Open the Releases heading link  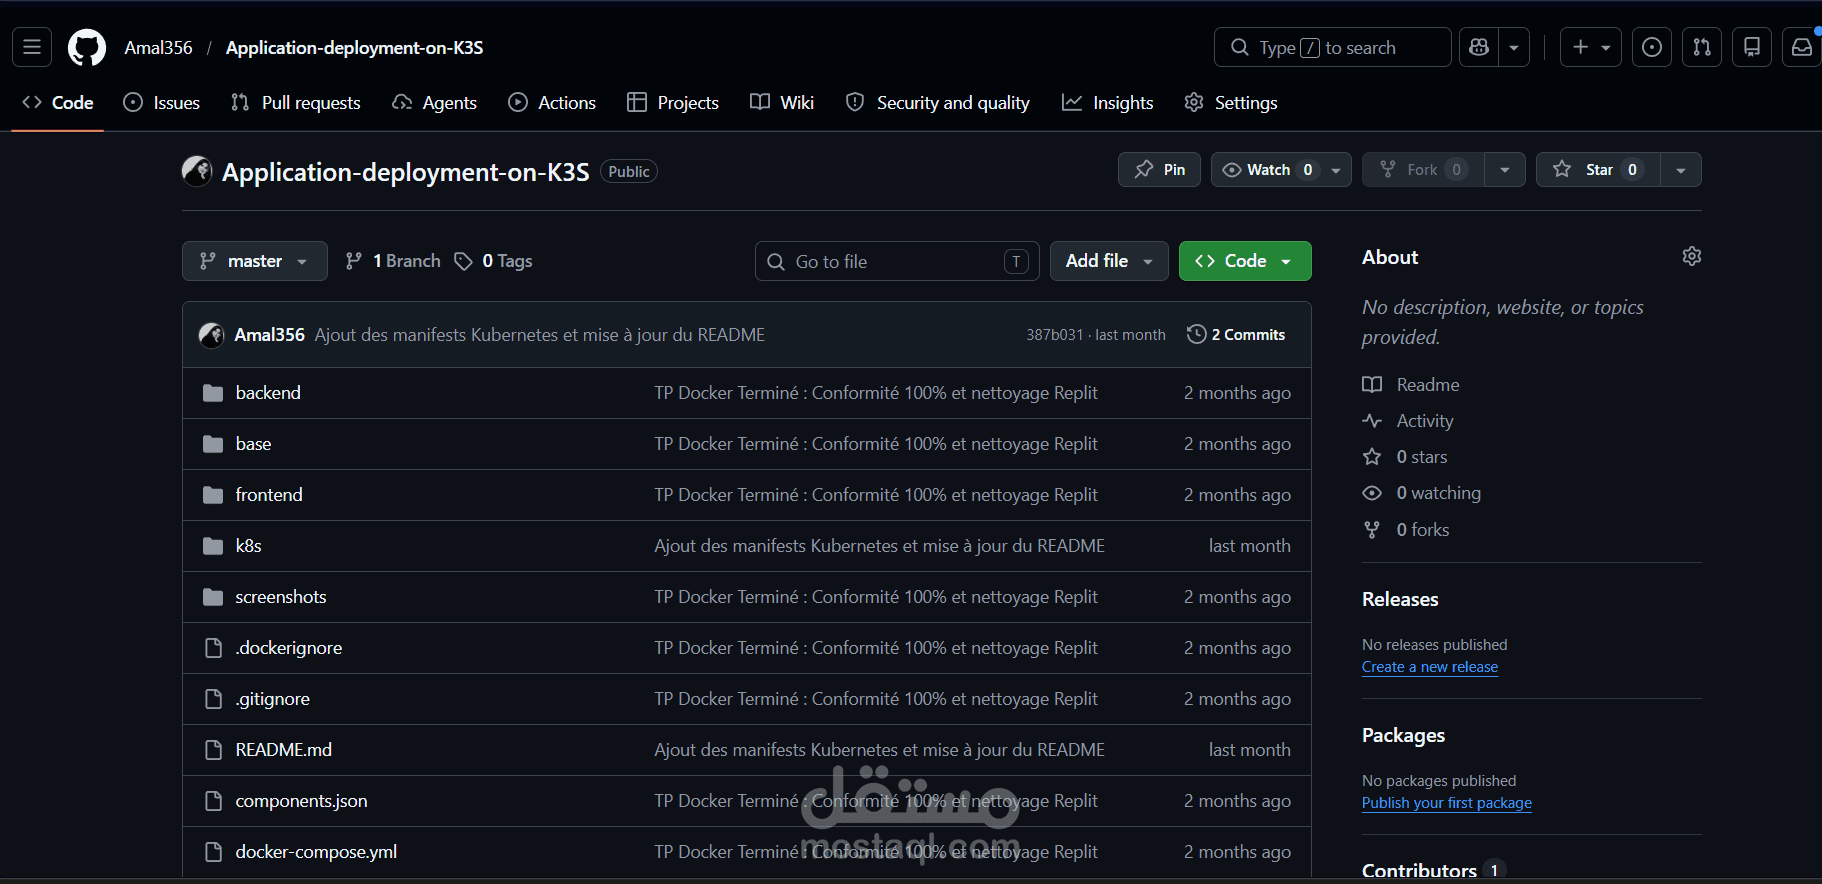(x=1400, y=599)
